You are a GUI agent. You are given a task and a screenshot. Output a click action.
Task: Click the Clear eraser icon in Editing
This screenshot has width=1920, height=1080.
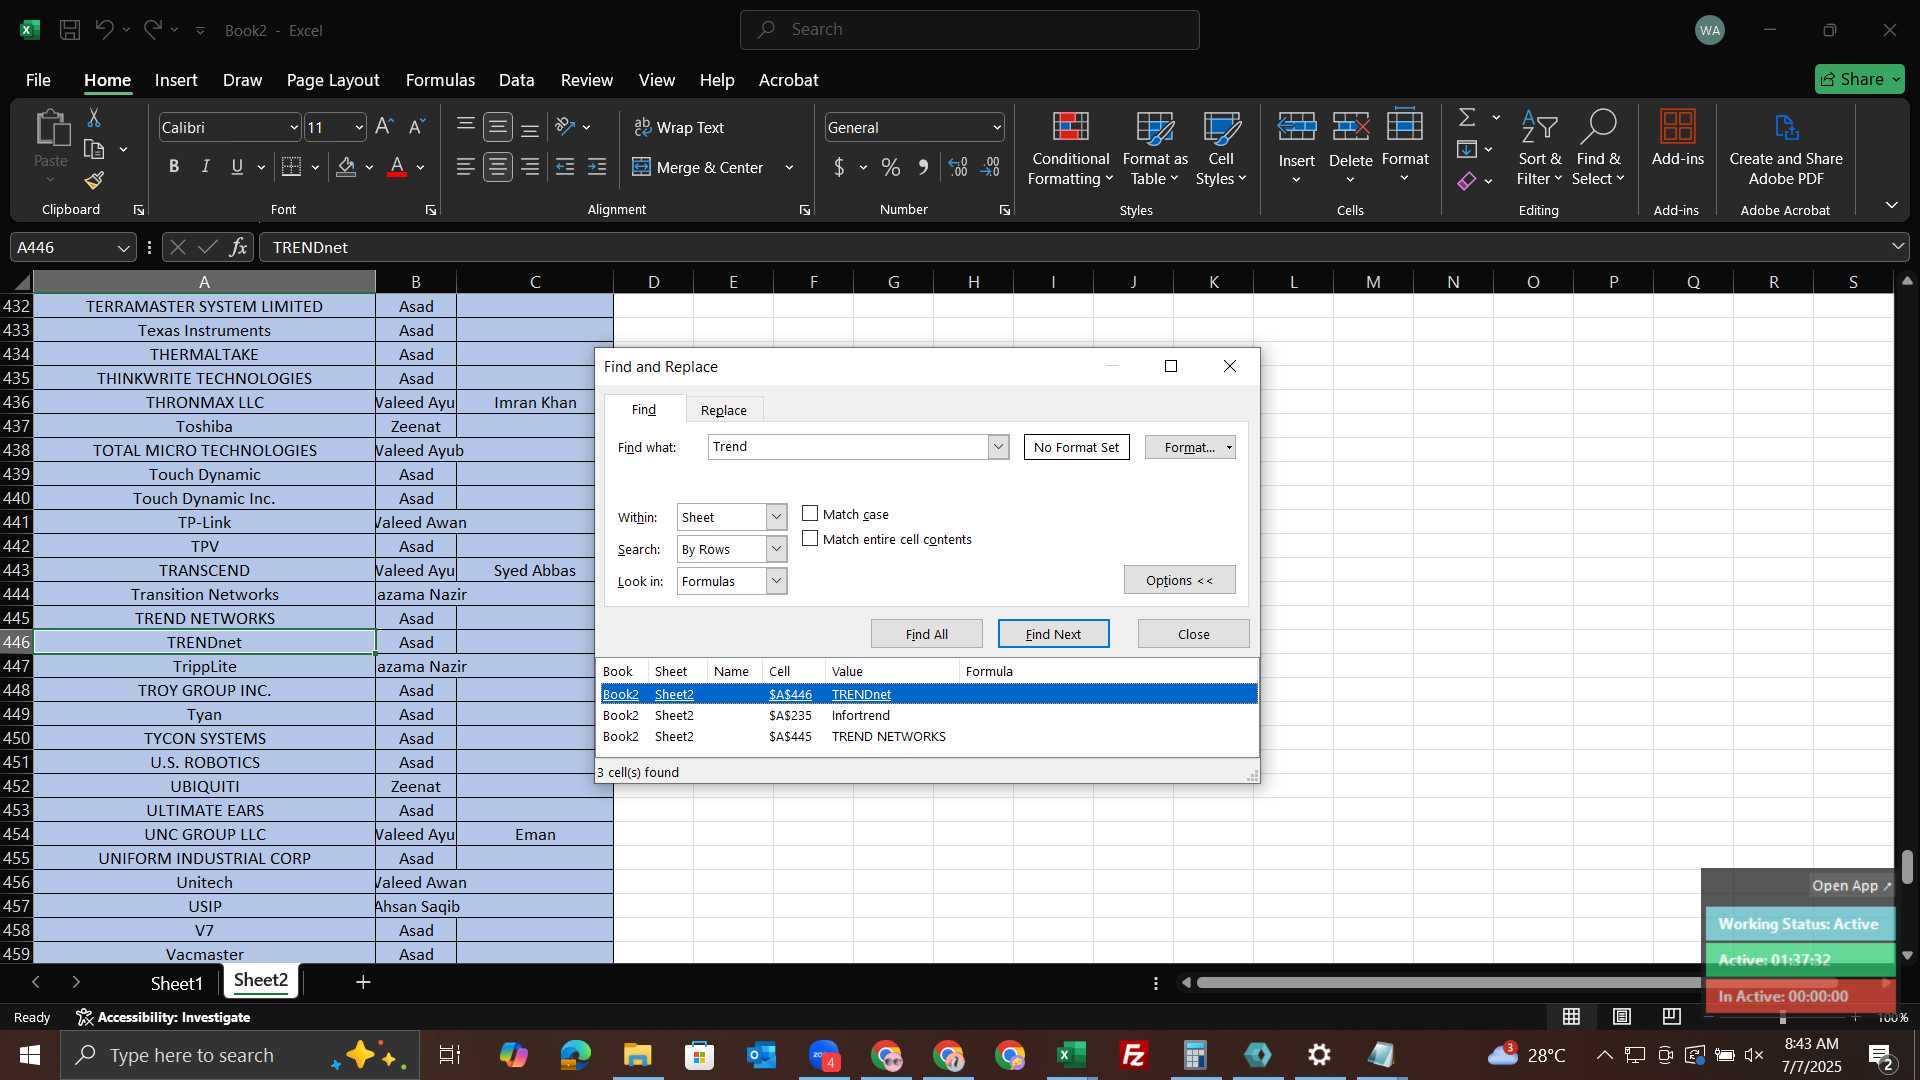click(x=1467, y=181)
